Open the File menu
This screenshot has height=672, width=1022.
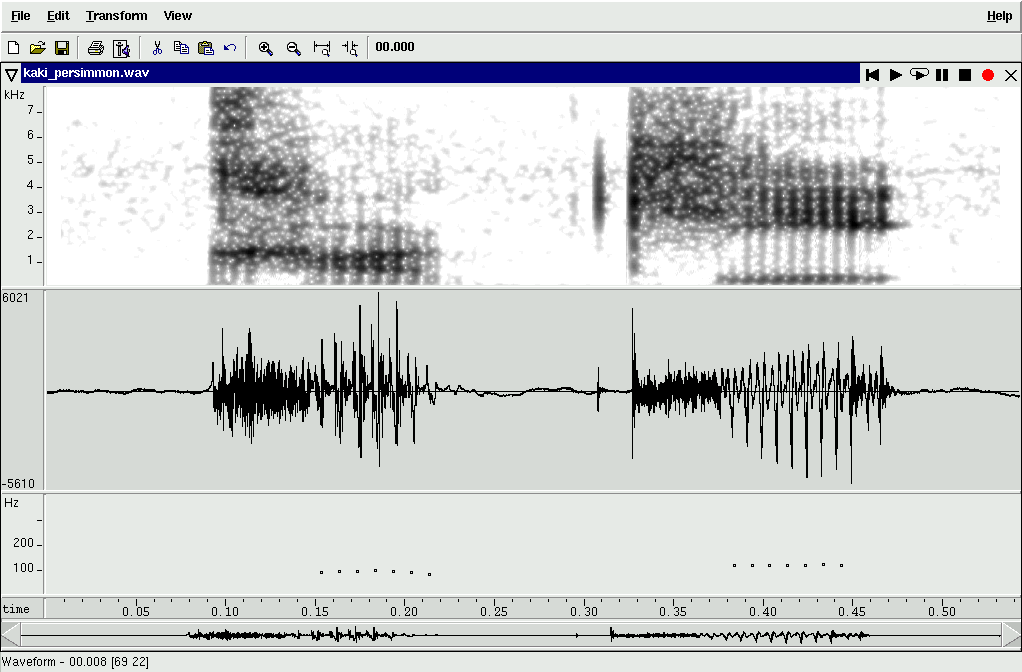(x=20, y=16)
